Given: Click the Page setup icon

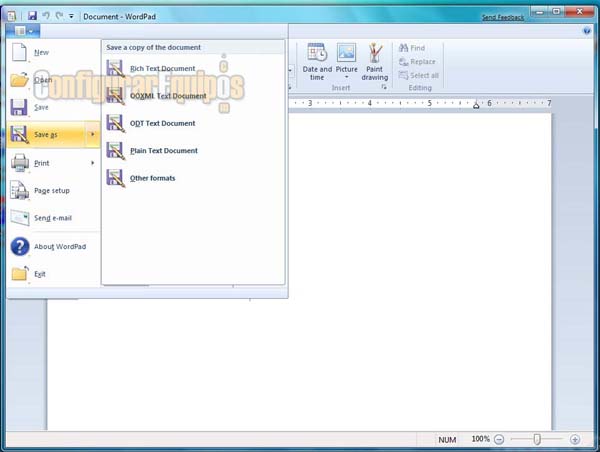Looking at the screenshot, I should 19,190.
